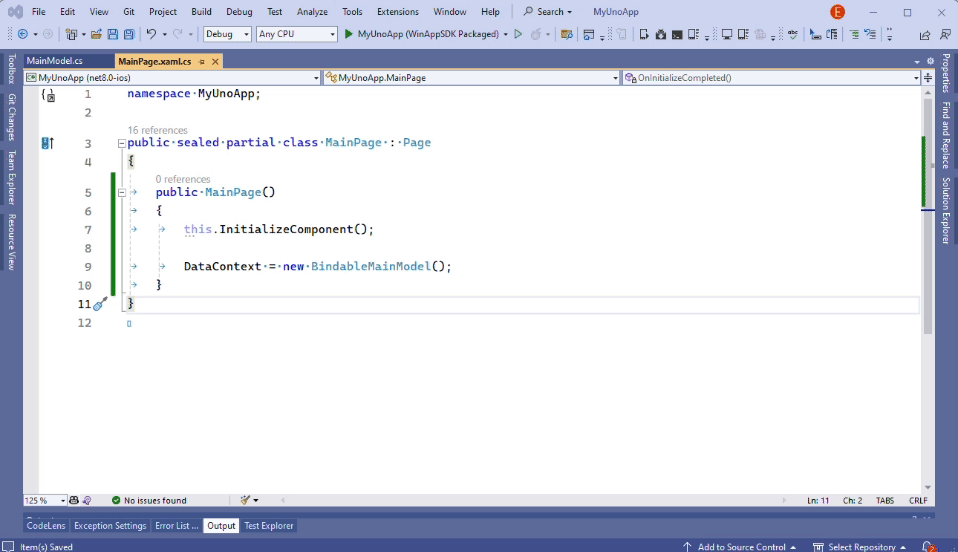
Task: Click the browser window toolbar icon
Action: 588,34
